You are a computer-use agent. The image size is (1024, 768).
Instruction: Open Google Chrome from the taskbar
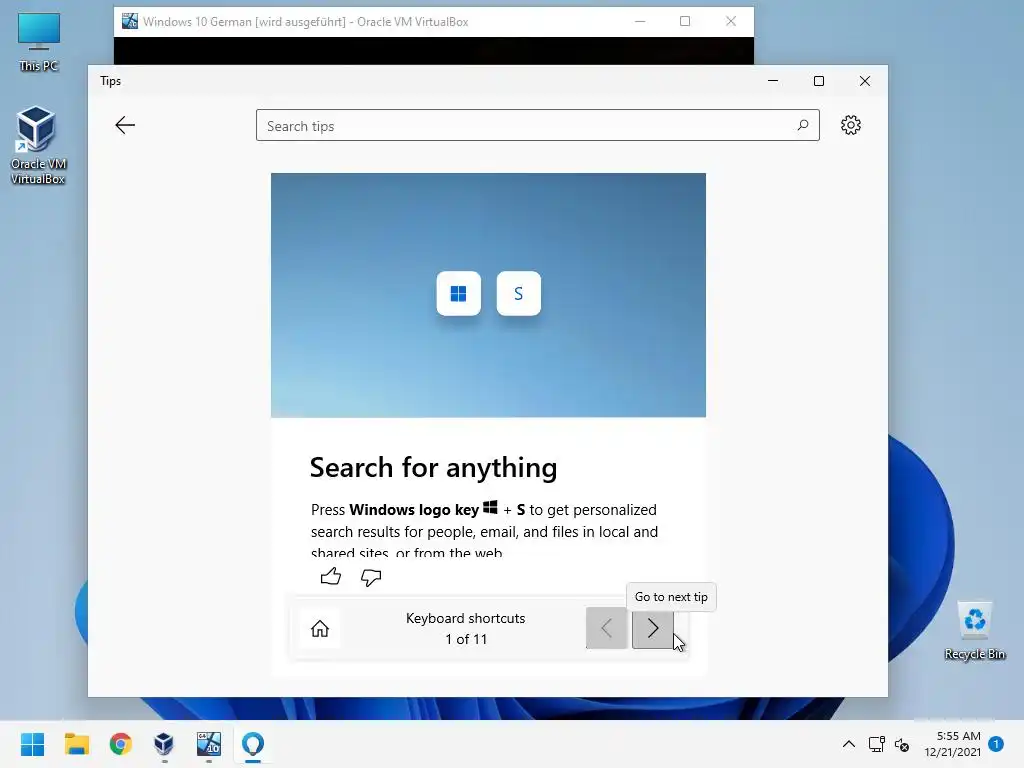click(121, 744)
